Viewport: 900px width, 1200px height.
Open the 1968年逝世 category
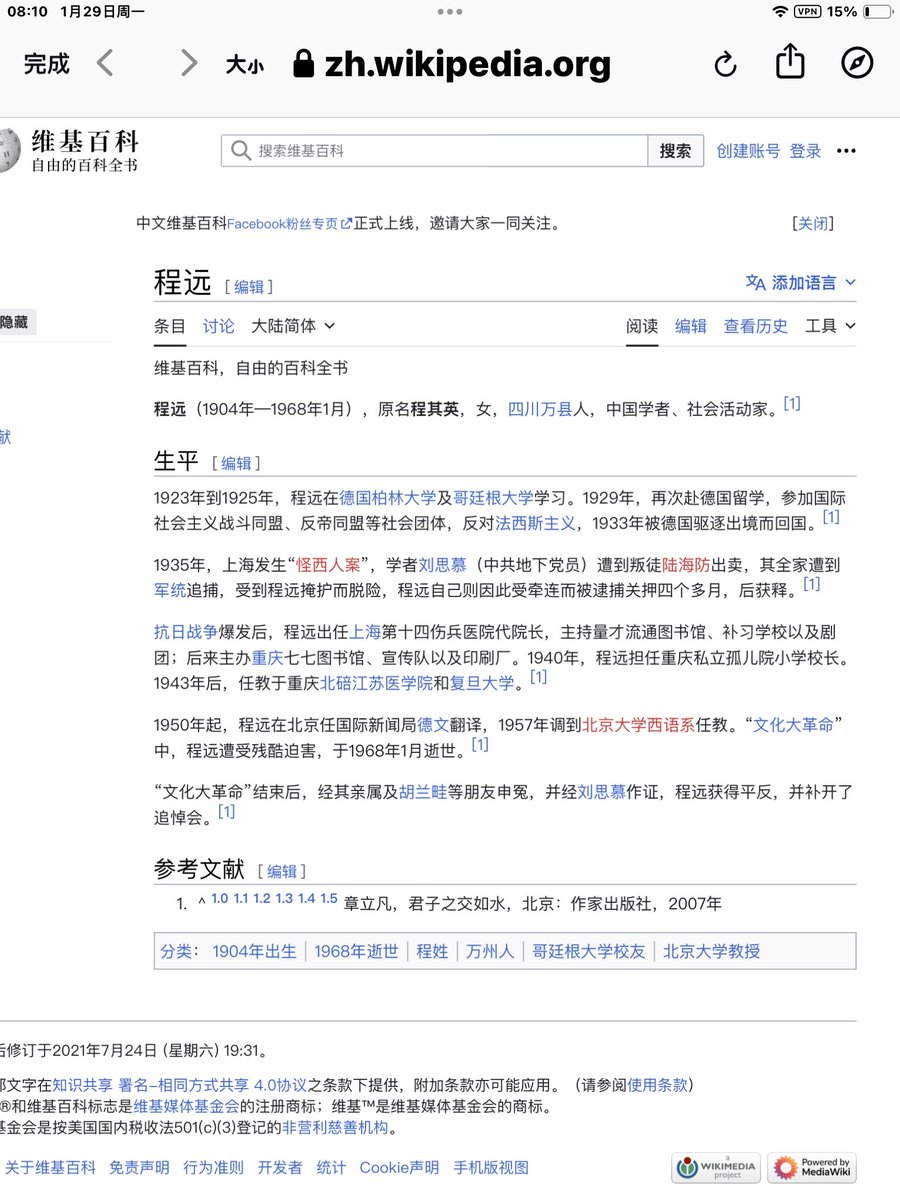pos(356,951)
